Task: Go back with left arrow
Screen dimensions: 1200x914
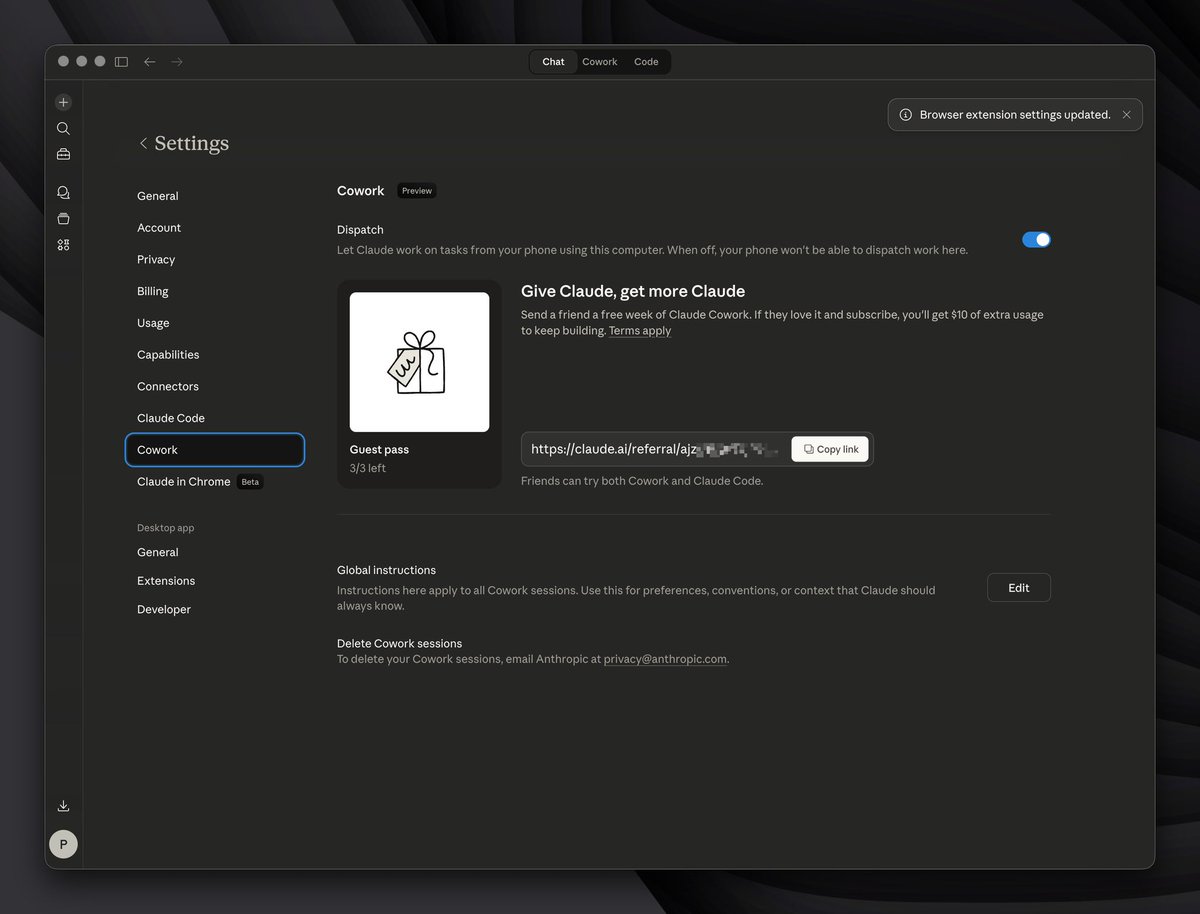Action: pos(150,62)
